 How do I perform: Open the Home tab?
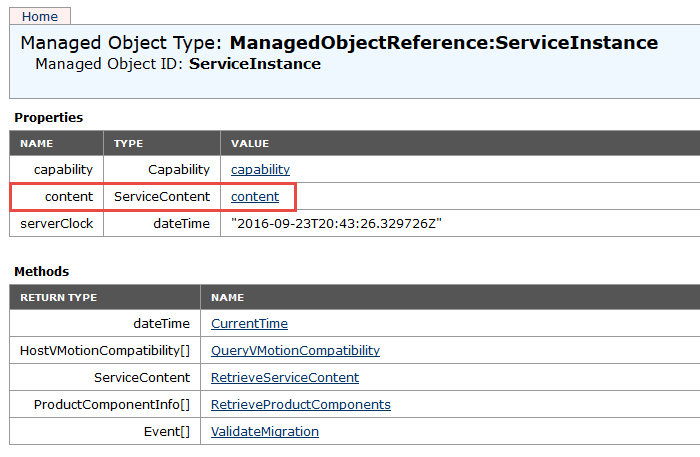coord(40,16)
